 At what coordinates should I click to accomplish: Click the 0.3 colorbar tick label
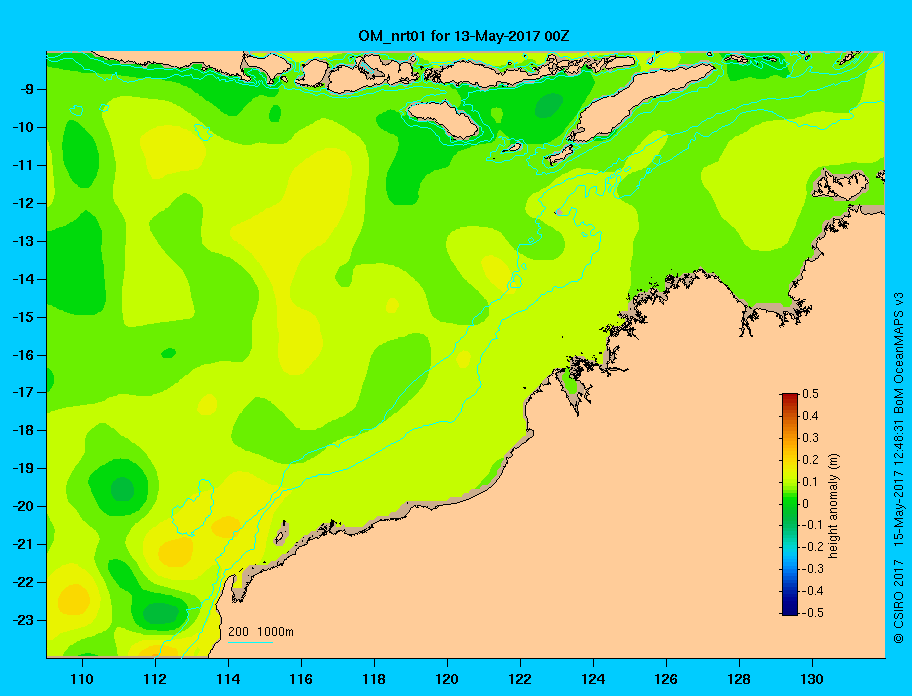(810, 438)
